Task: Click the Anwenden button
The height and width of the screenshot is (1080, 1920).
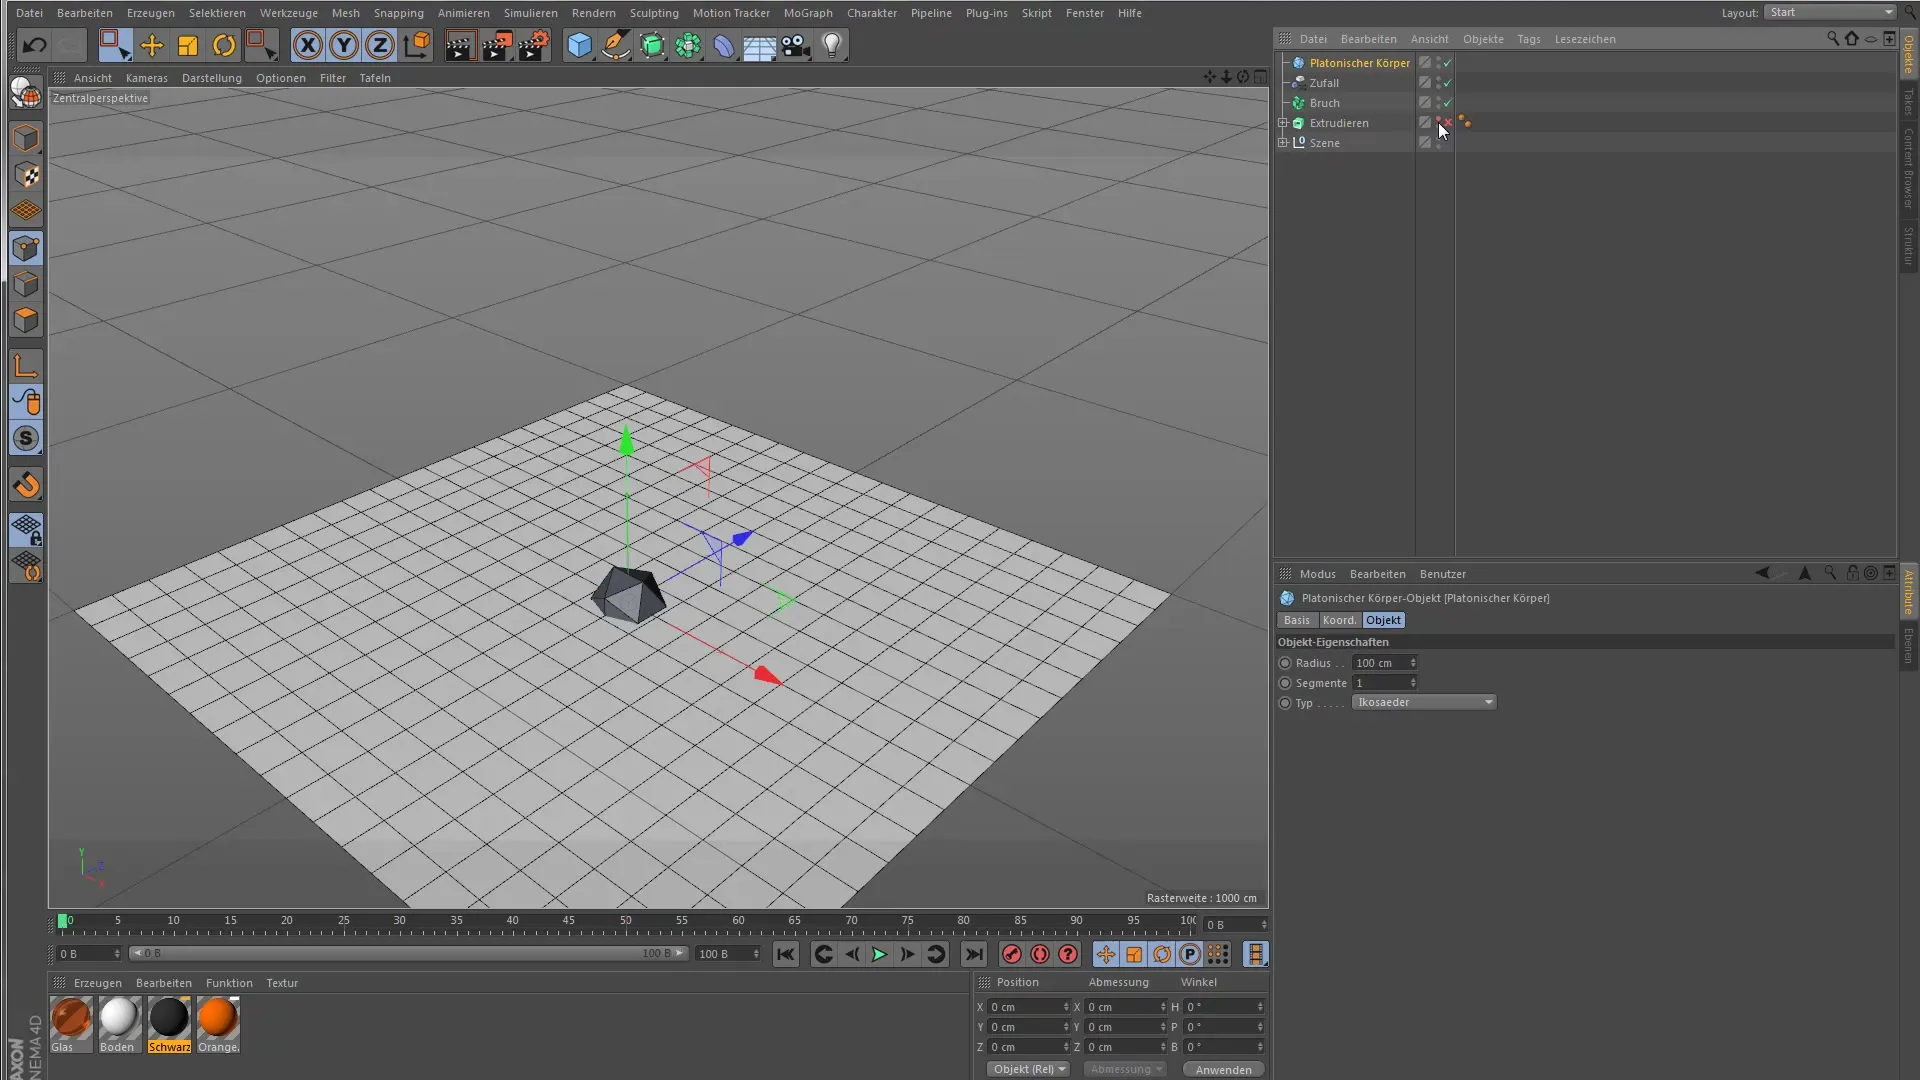Action: coord(1223,1069)
